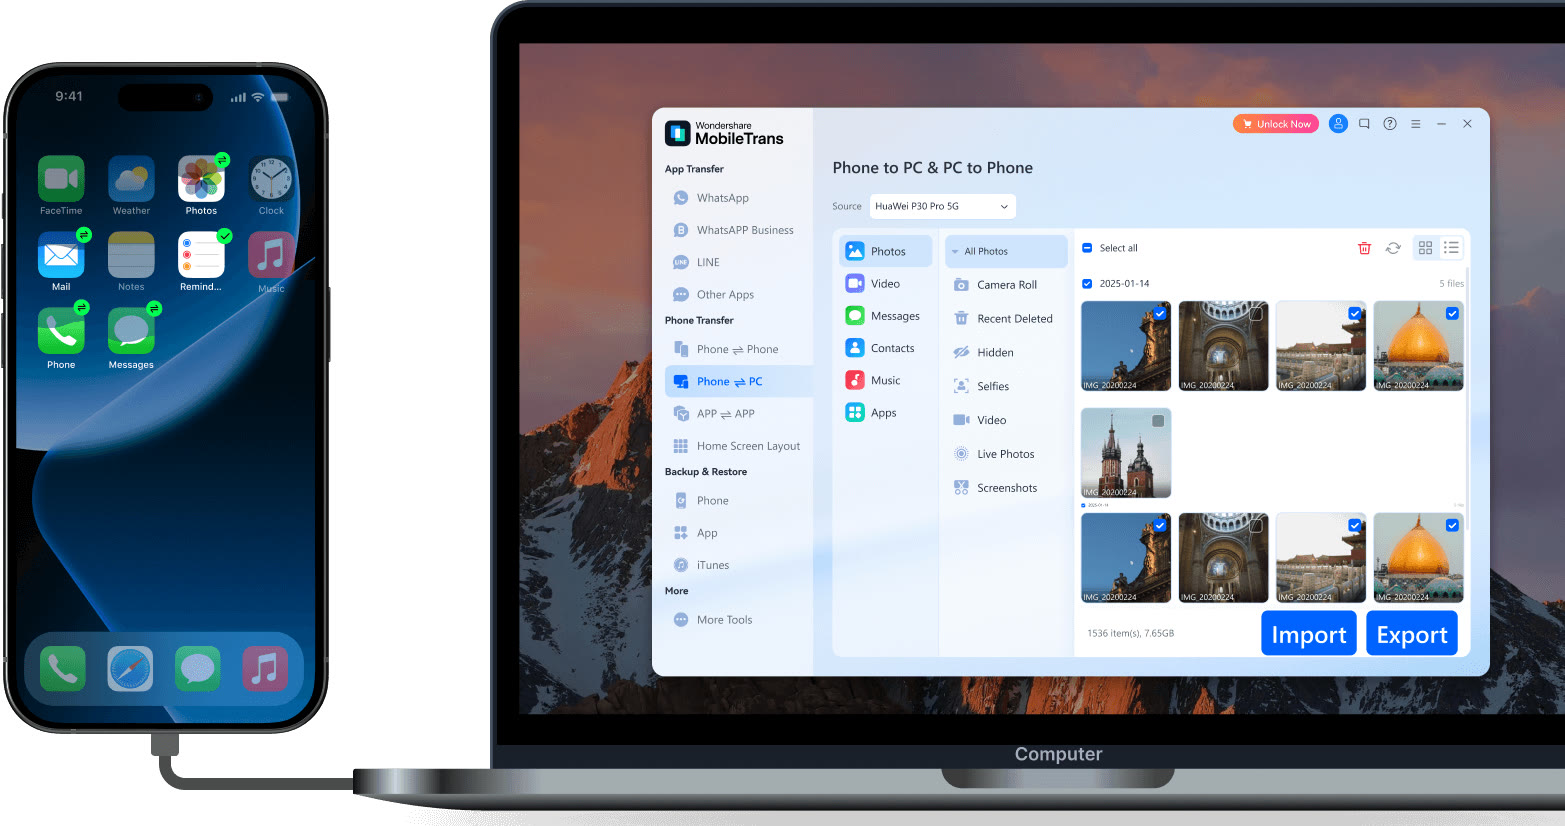The width and height of the screenshot is (1565, 826).
Task: Click the Import button
Action: (1308, 633)
